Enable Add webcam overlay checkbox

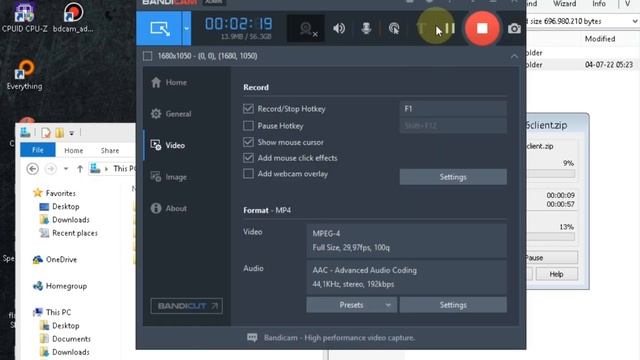click(248, 174)
